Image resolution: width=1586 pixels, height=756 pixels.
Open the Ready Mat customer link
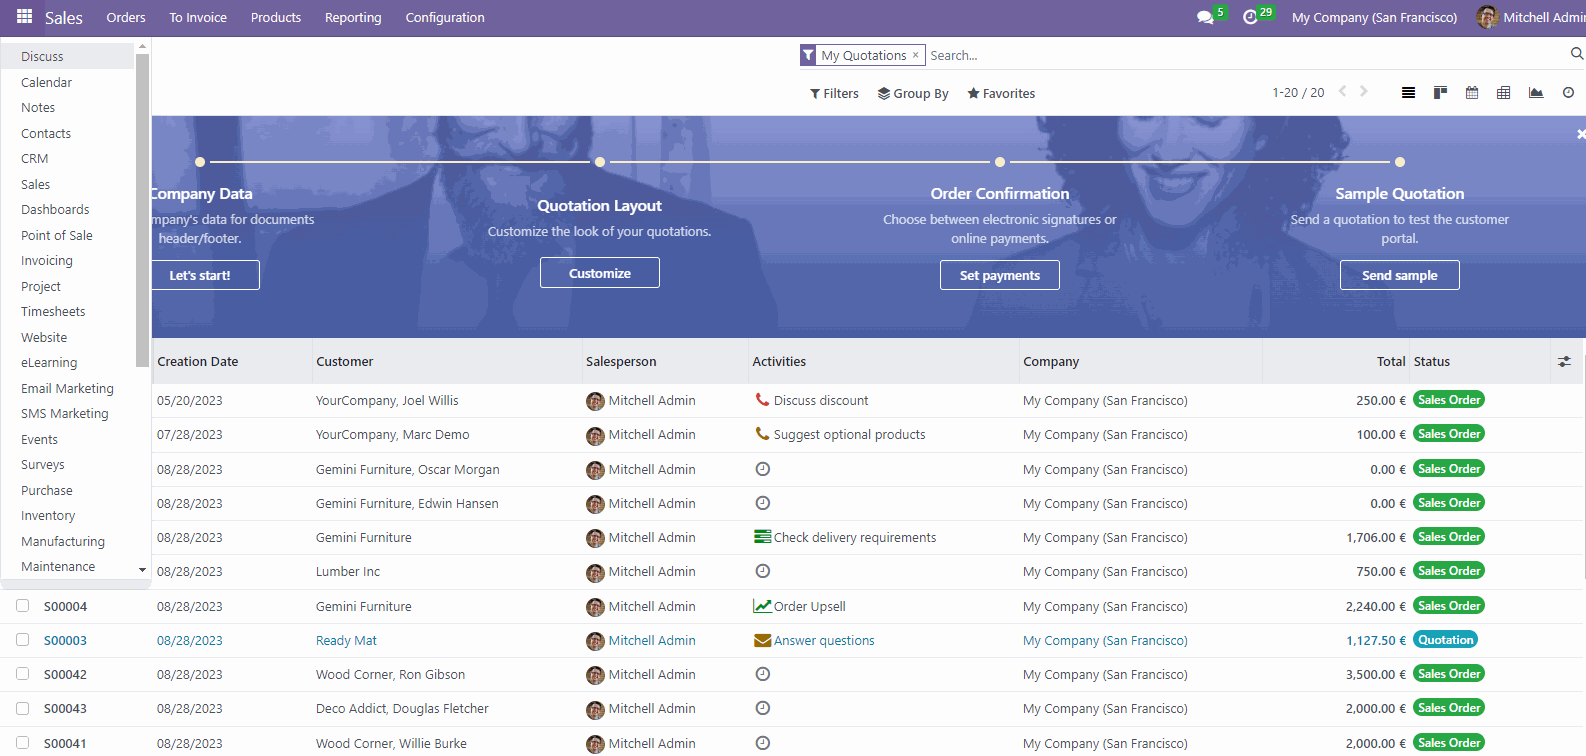tap(346, 640)
